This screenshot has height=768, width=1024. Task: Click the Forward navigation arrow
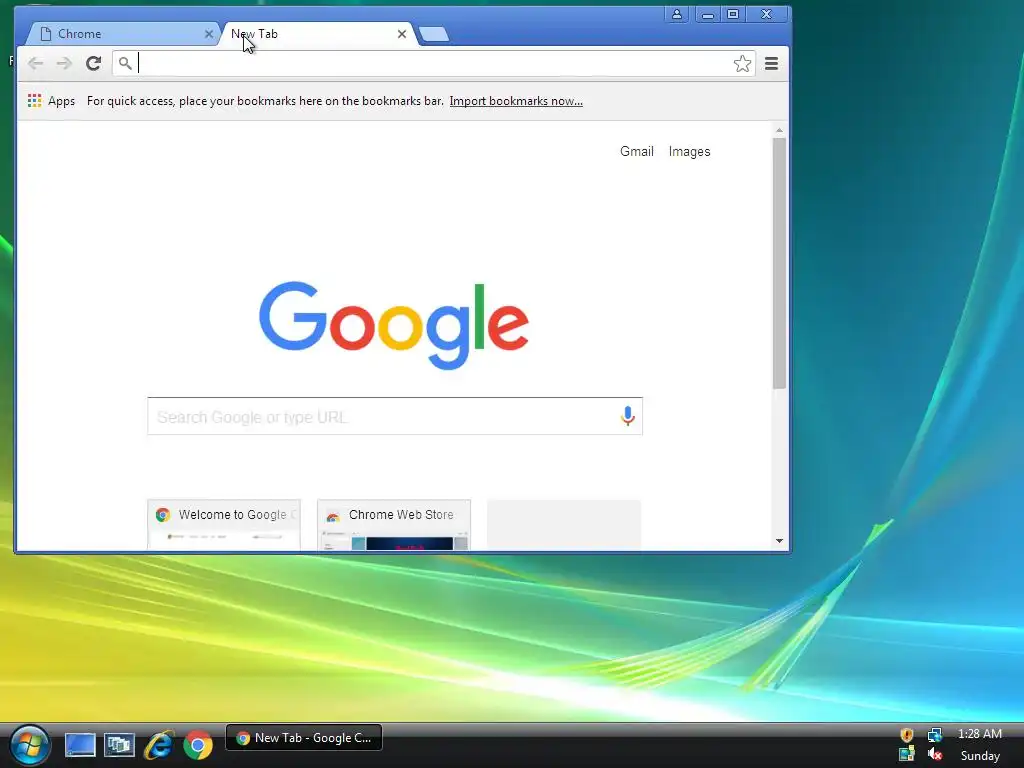pos(64,63)
